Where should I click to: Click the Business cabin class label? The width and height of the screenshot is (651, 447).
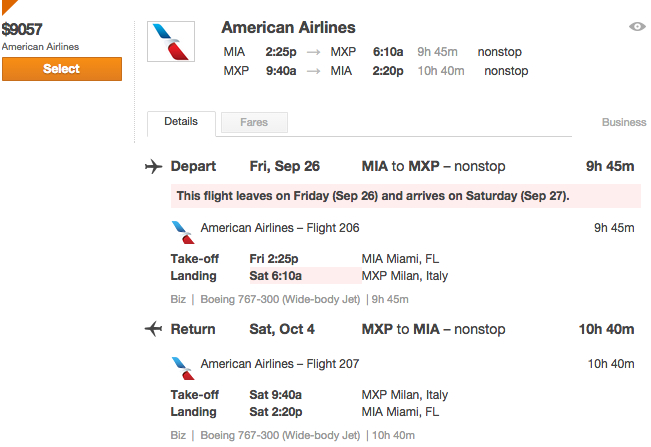point(623,123)
